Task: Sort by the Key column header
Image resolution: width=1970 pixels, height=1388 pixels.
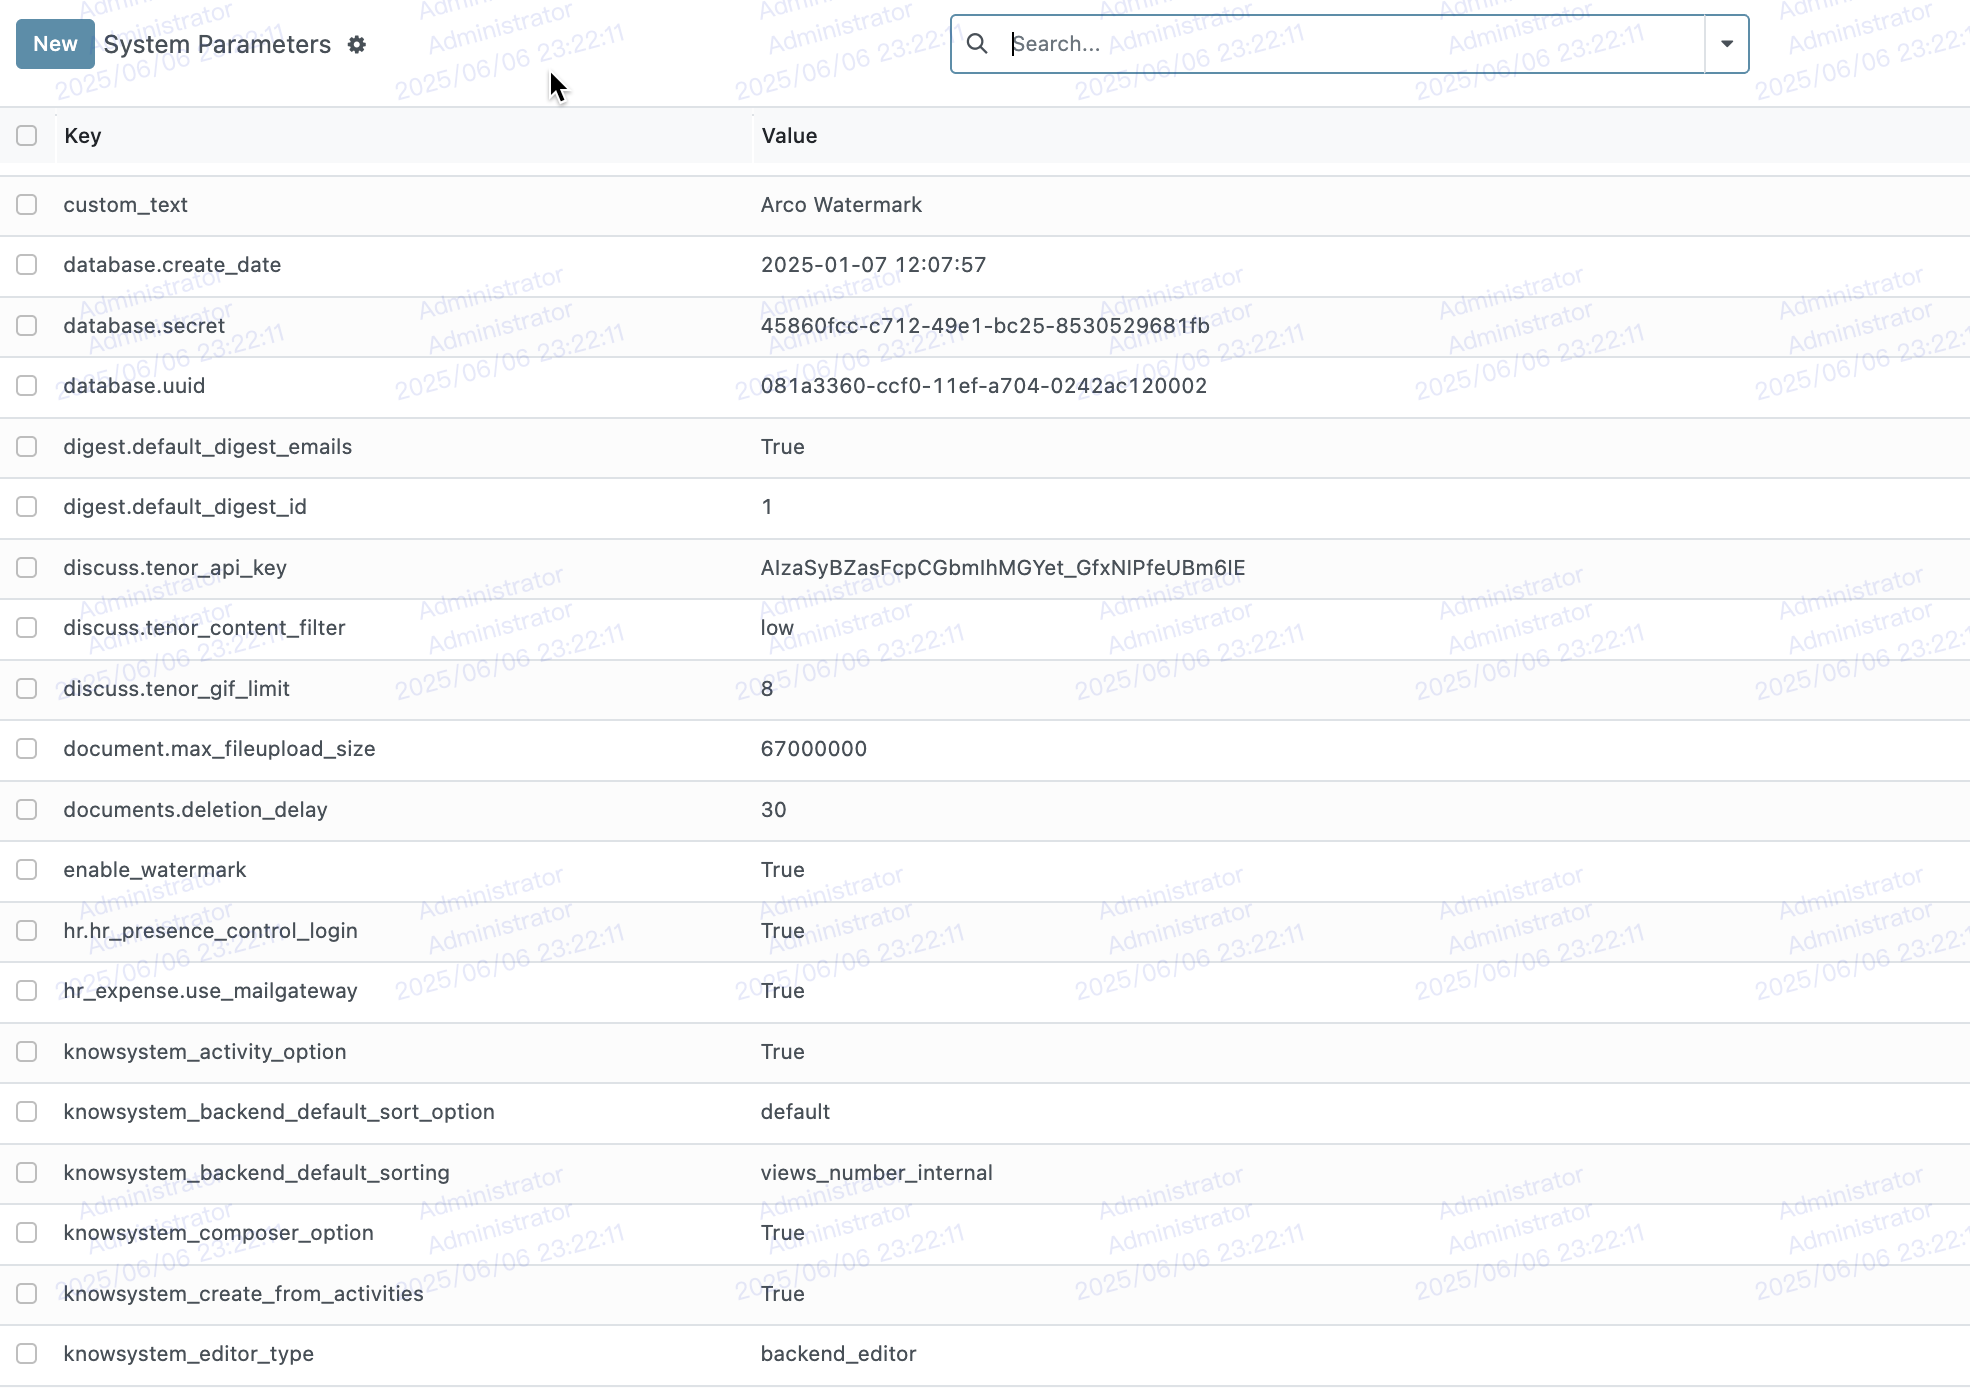Action: 83,136
